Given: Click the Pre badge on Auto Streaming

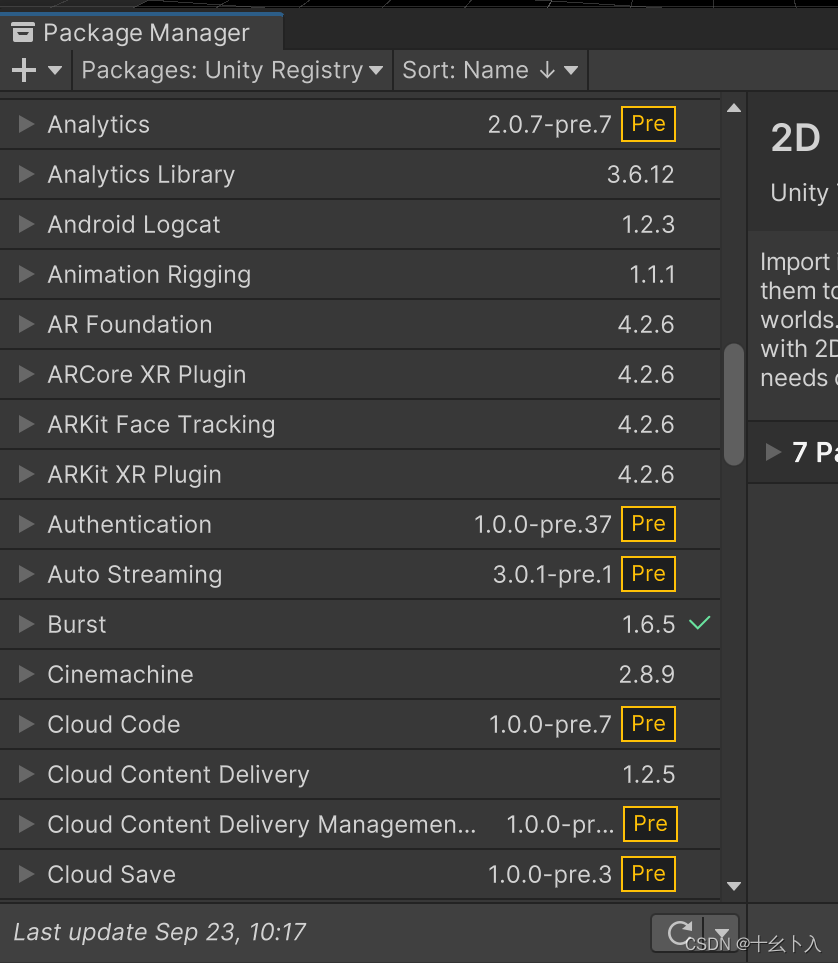Looking at the screenshot, I should [x=648, y=574].
